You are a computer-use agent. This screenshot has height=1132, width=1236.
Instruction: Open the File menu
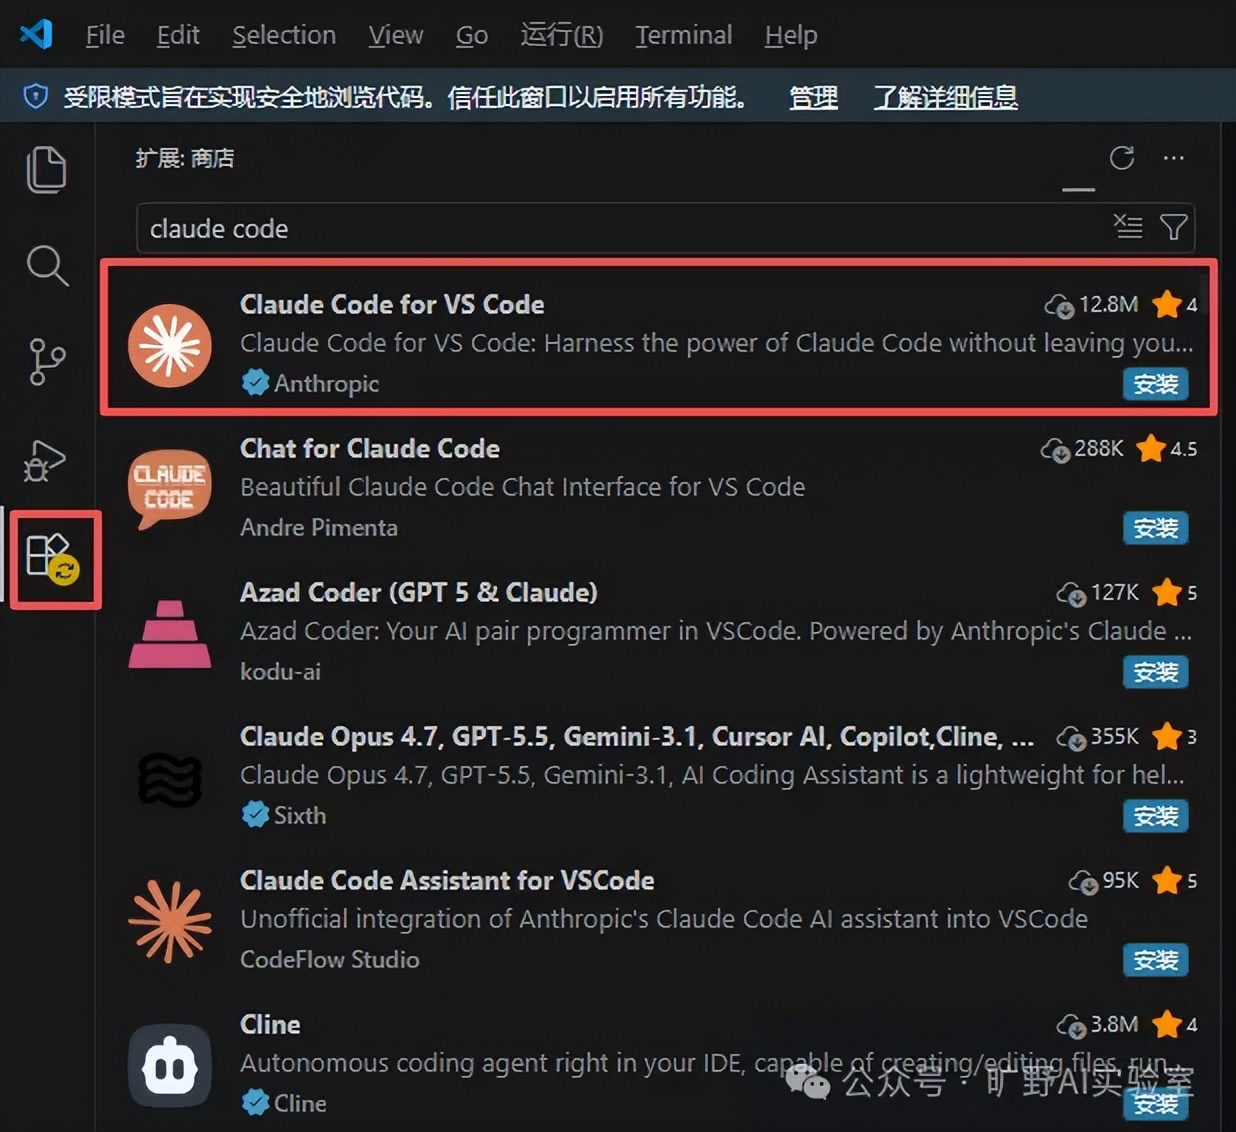[x=105, y=35]
